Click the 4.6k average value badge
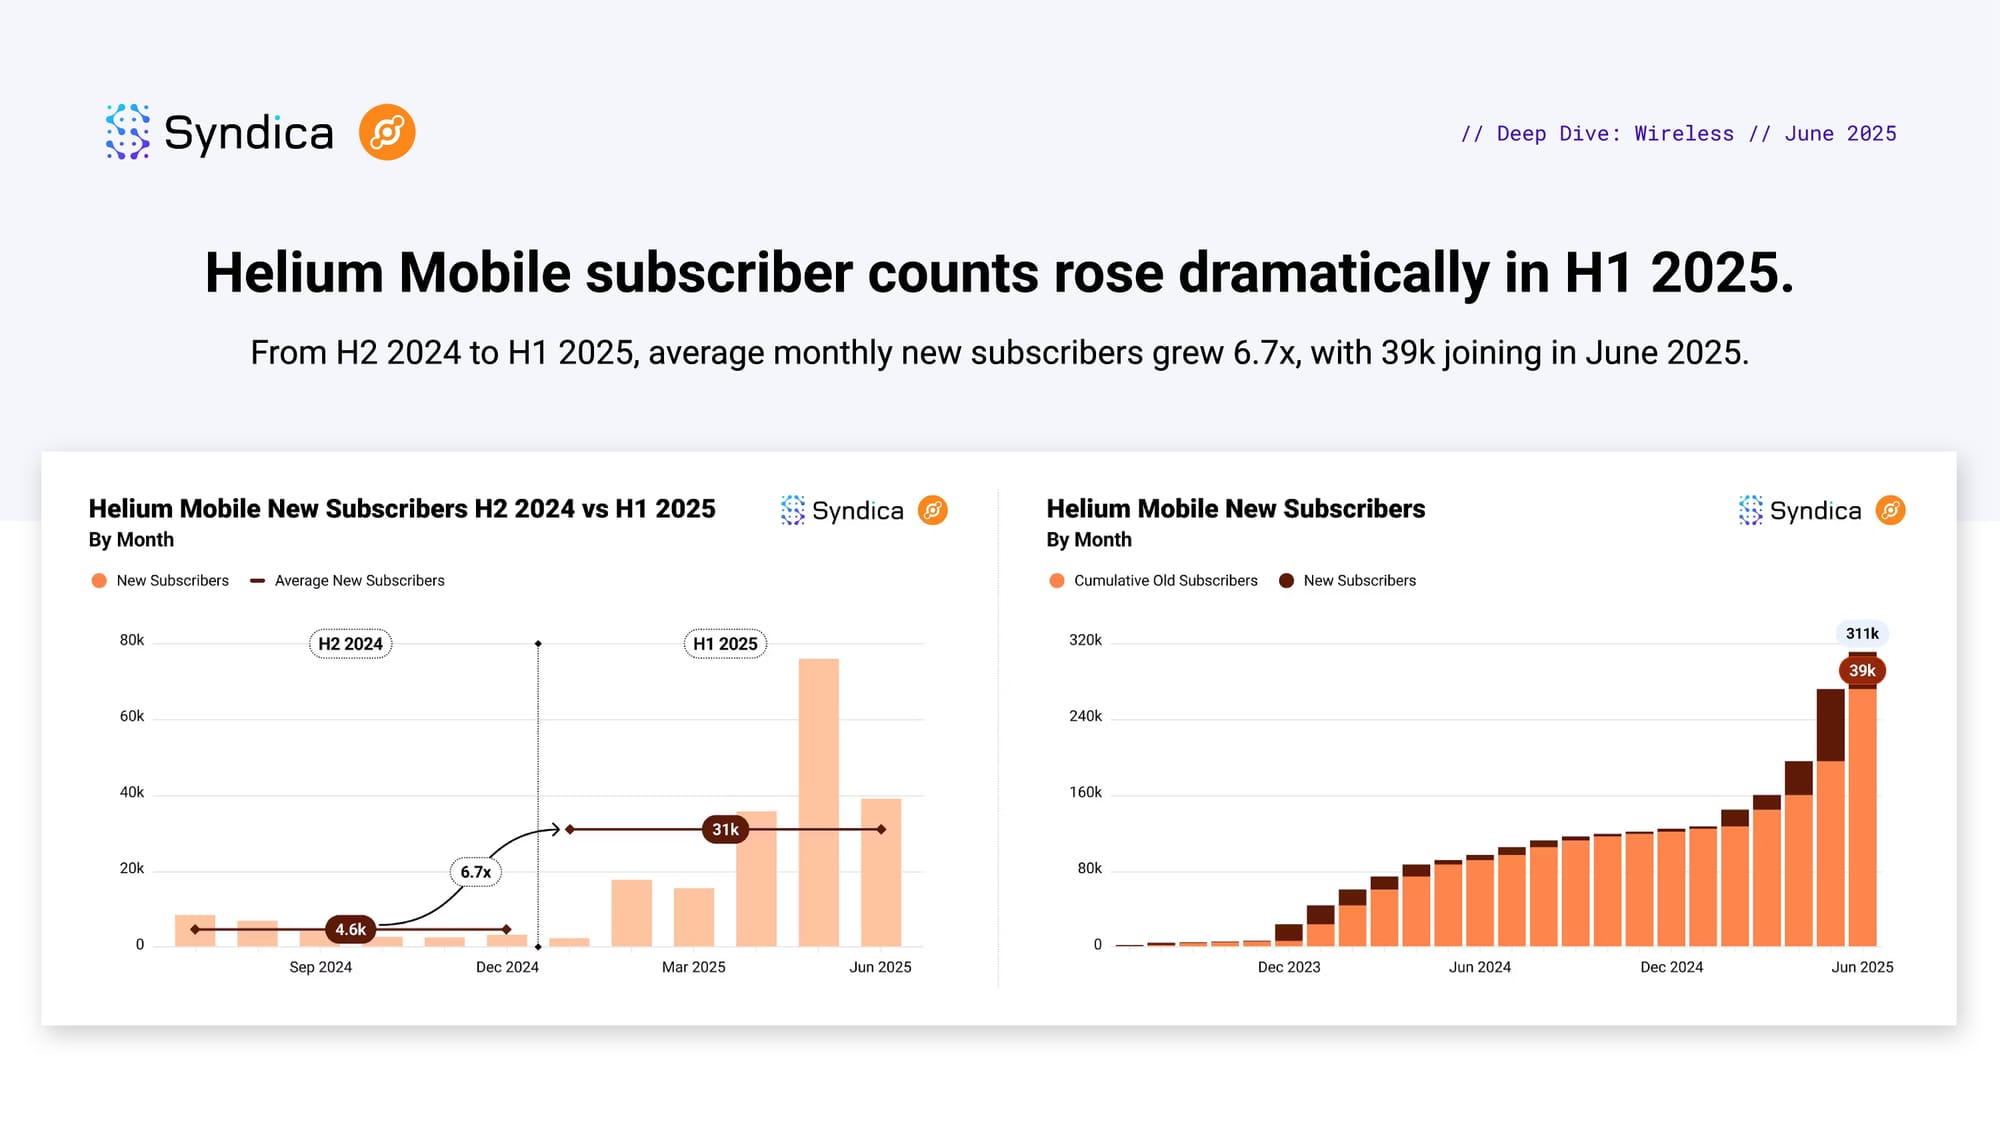Screen dimensions: 2000x1125 [x=350, y=929]
